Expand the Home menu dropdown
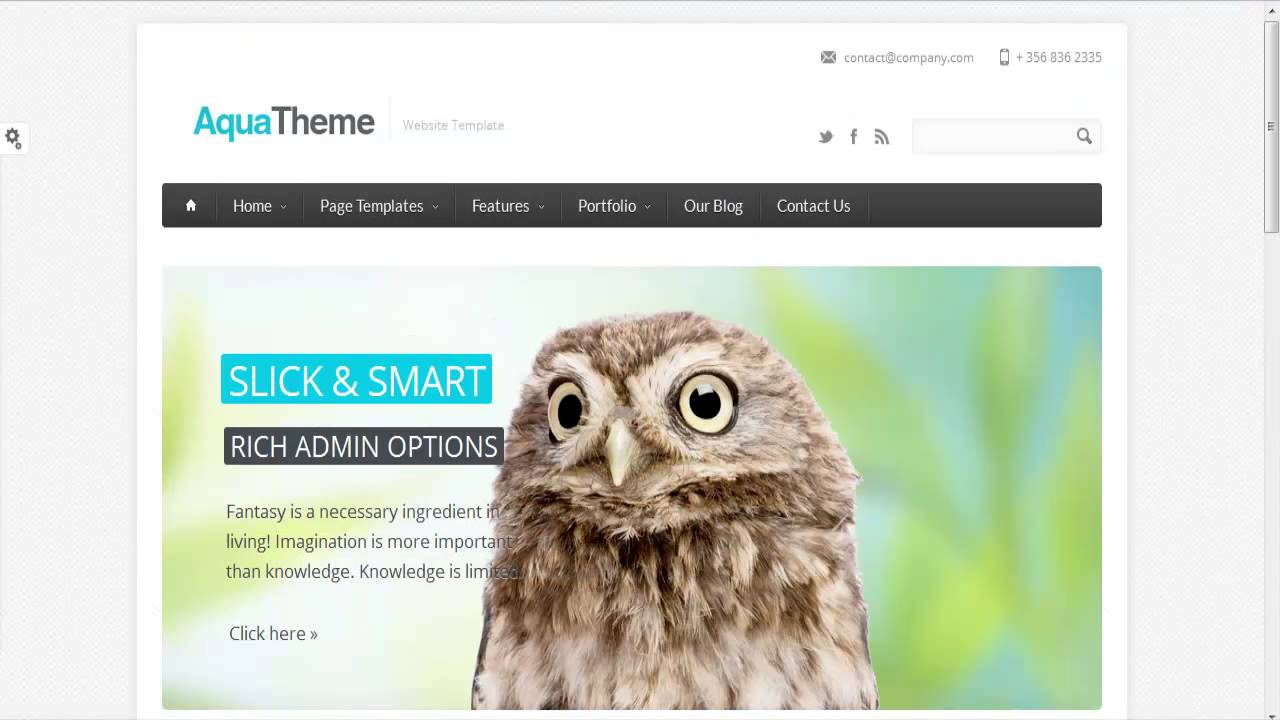This screenshot has width=1280, height=720. click(x=259, y=206)
